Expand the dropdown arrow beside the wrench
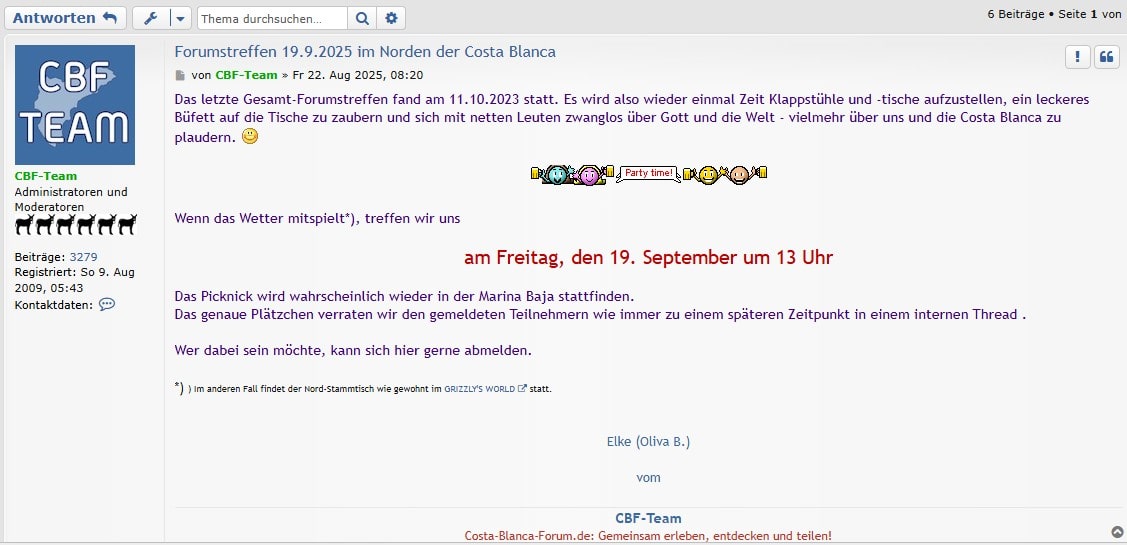 pyautogui.click(x=180, y=18)
